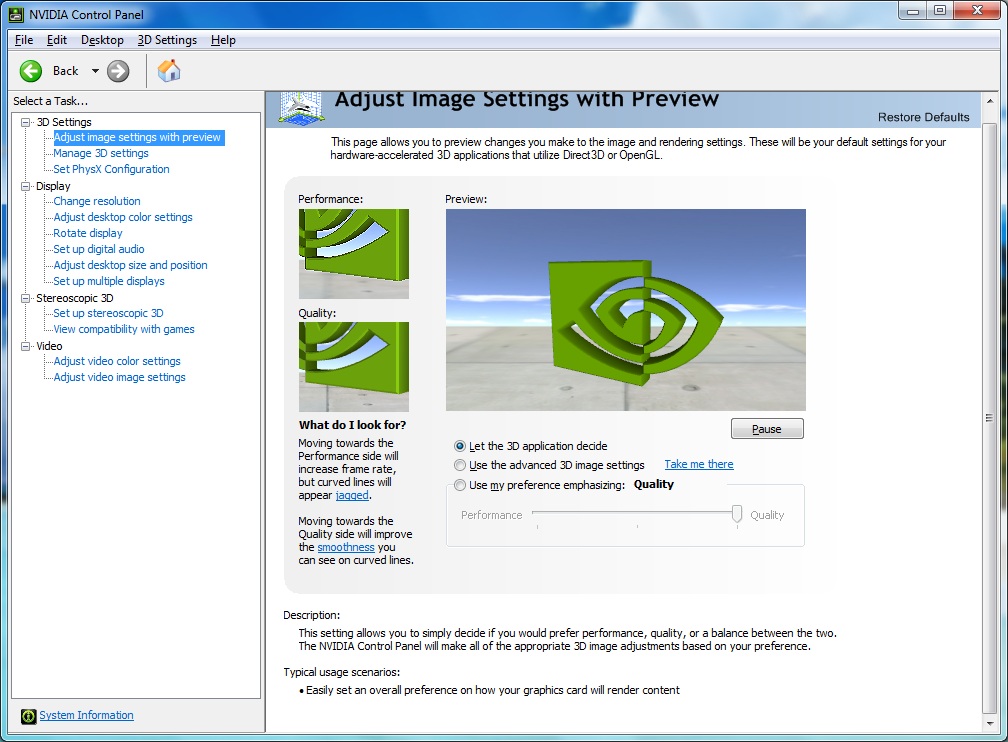Open Set up multiple displays task

click(x=109, y=281)
